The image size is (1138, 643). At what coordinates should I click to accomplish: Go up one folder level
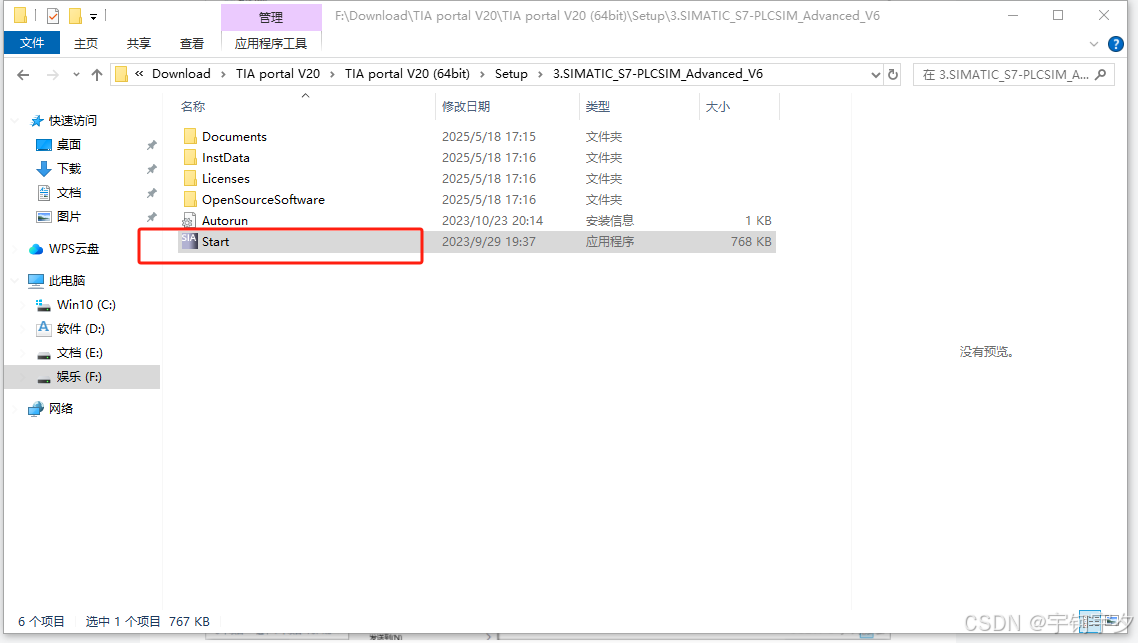pyautogui.click(x=97, y=75)
